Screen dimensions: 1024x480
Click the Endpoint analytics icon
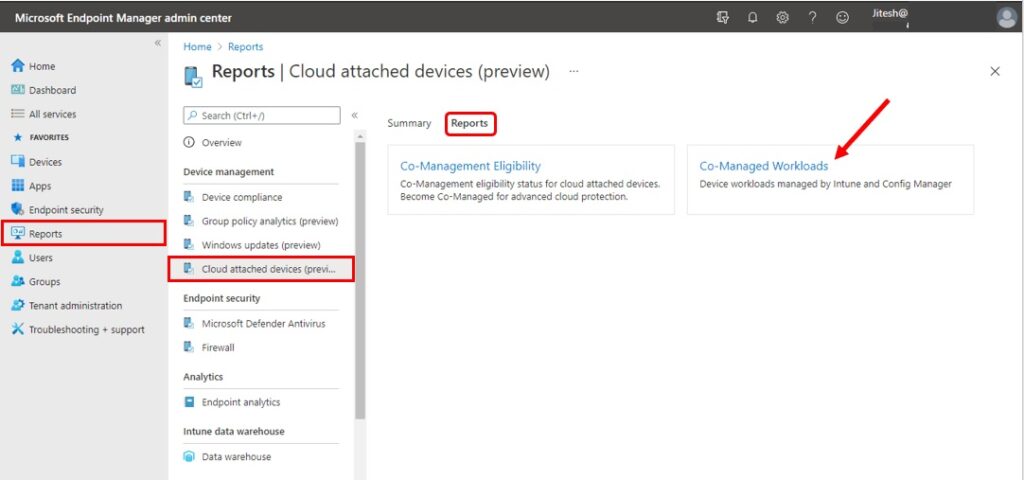pos(189,402)
